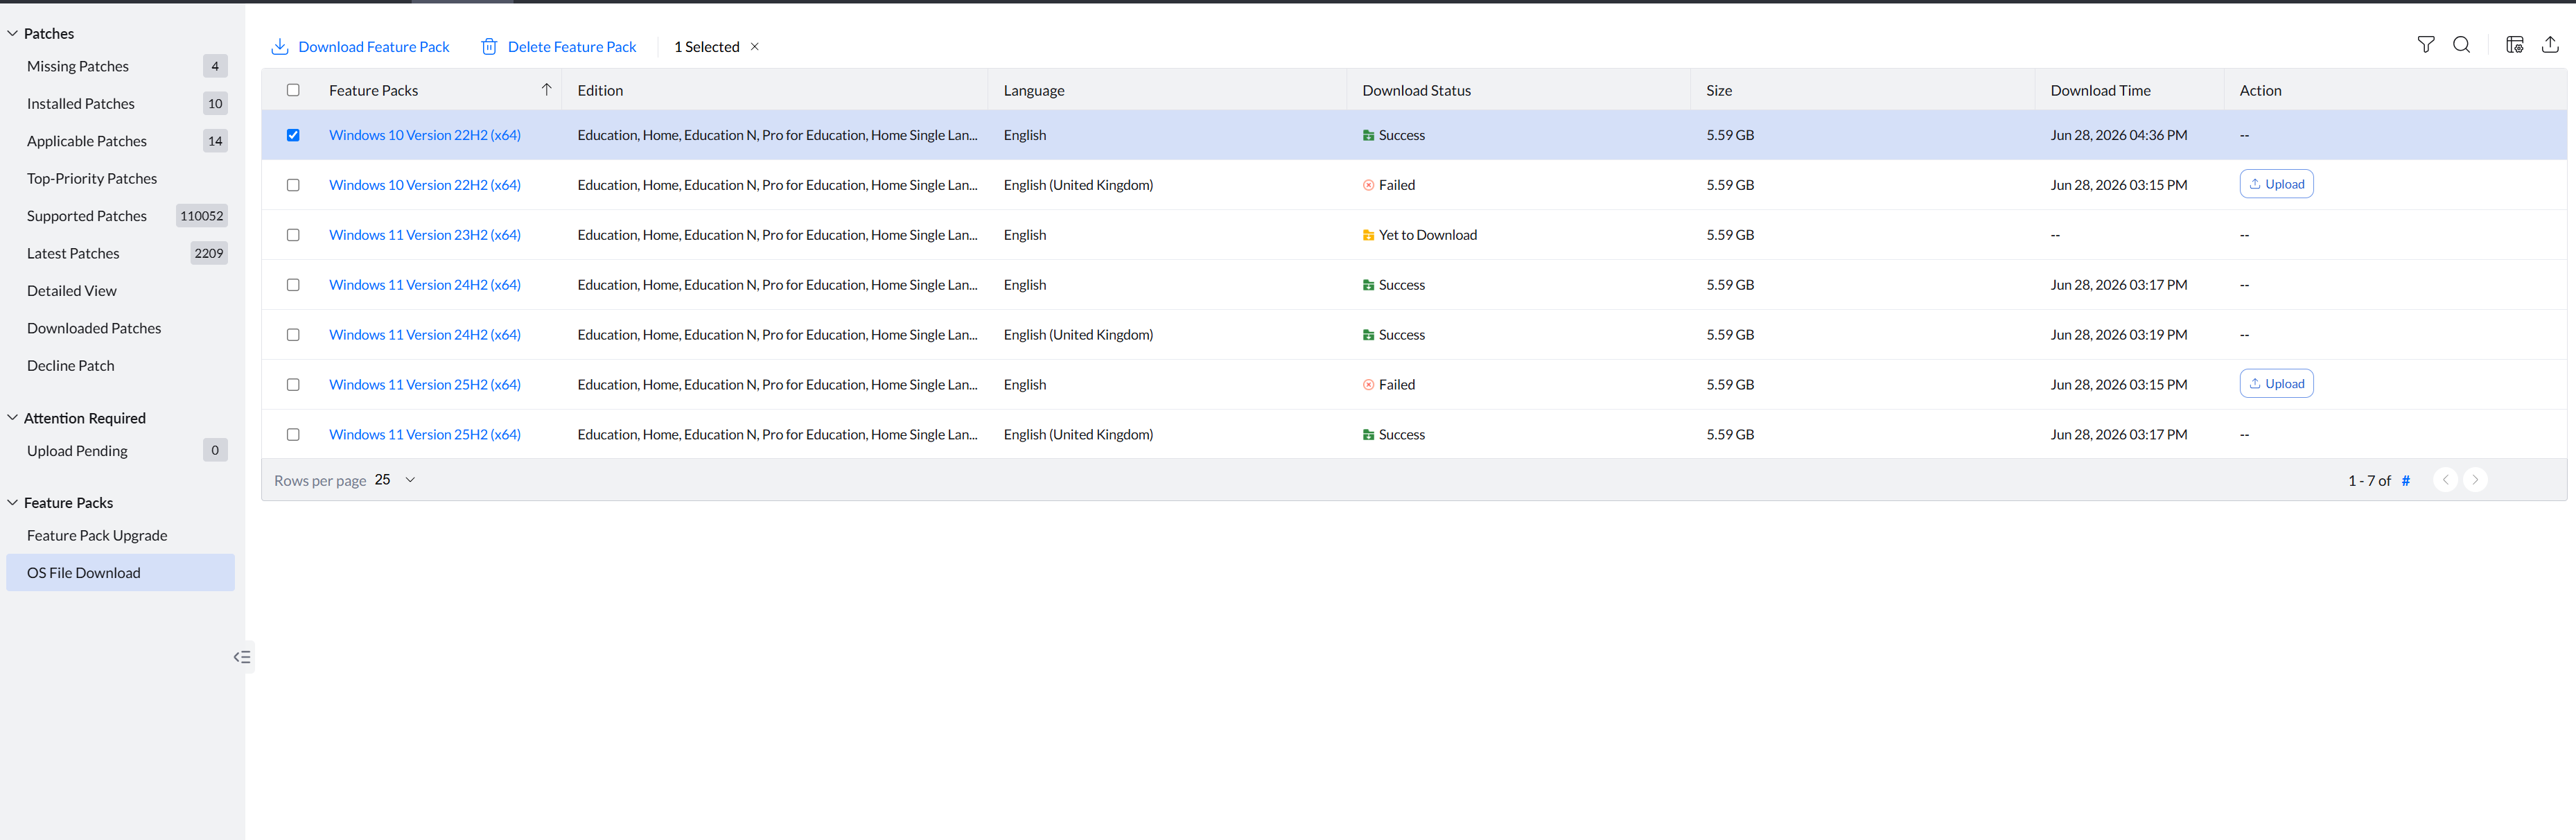Go to next page arrow
Image resolution: width=2576 pixels, height=840 pixels.
tap(2475, 480)
